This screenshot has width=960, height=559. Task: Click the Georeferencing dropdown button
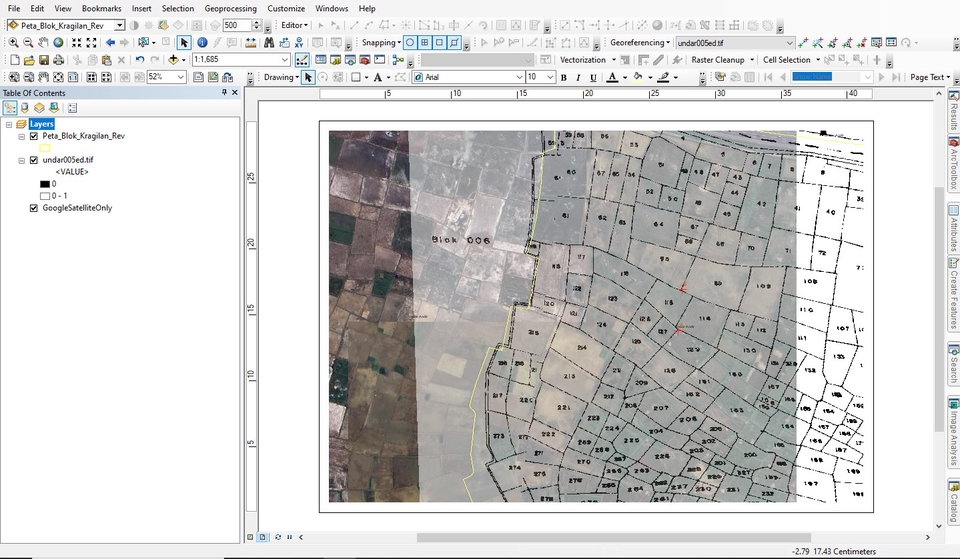[640, 43]
